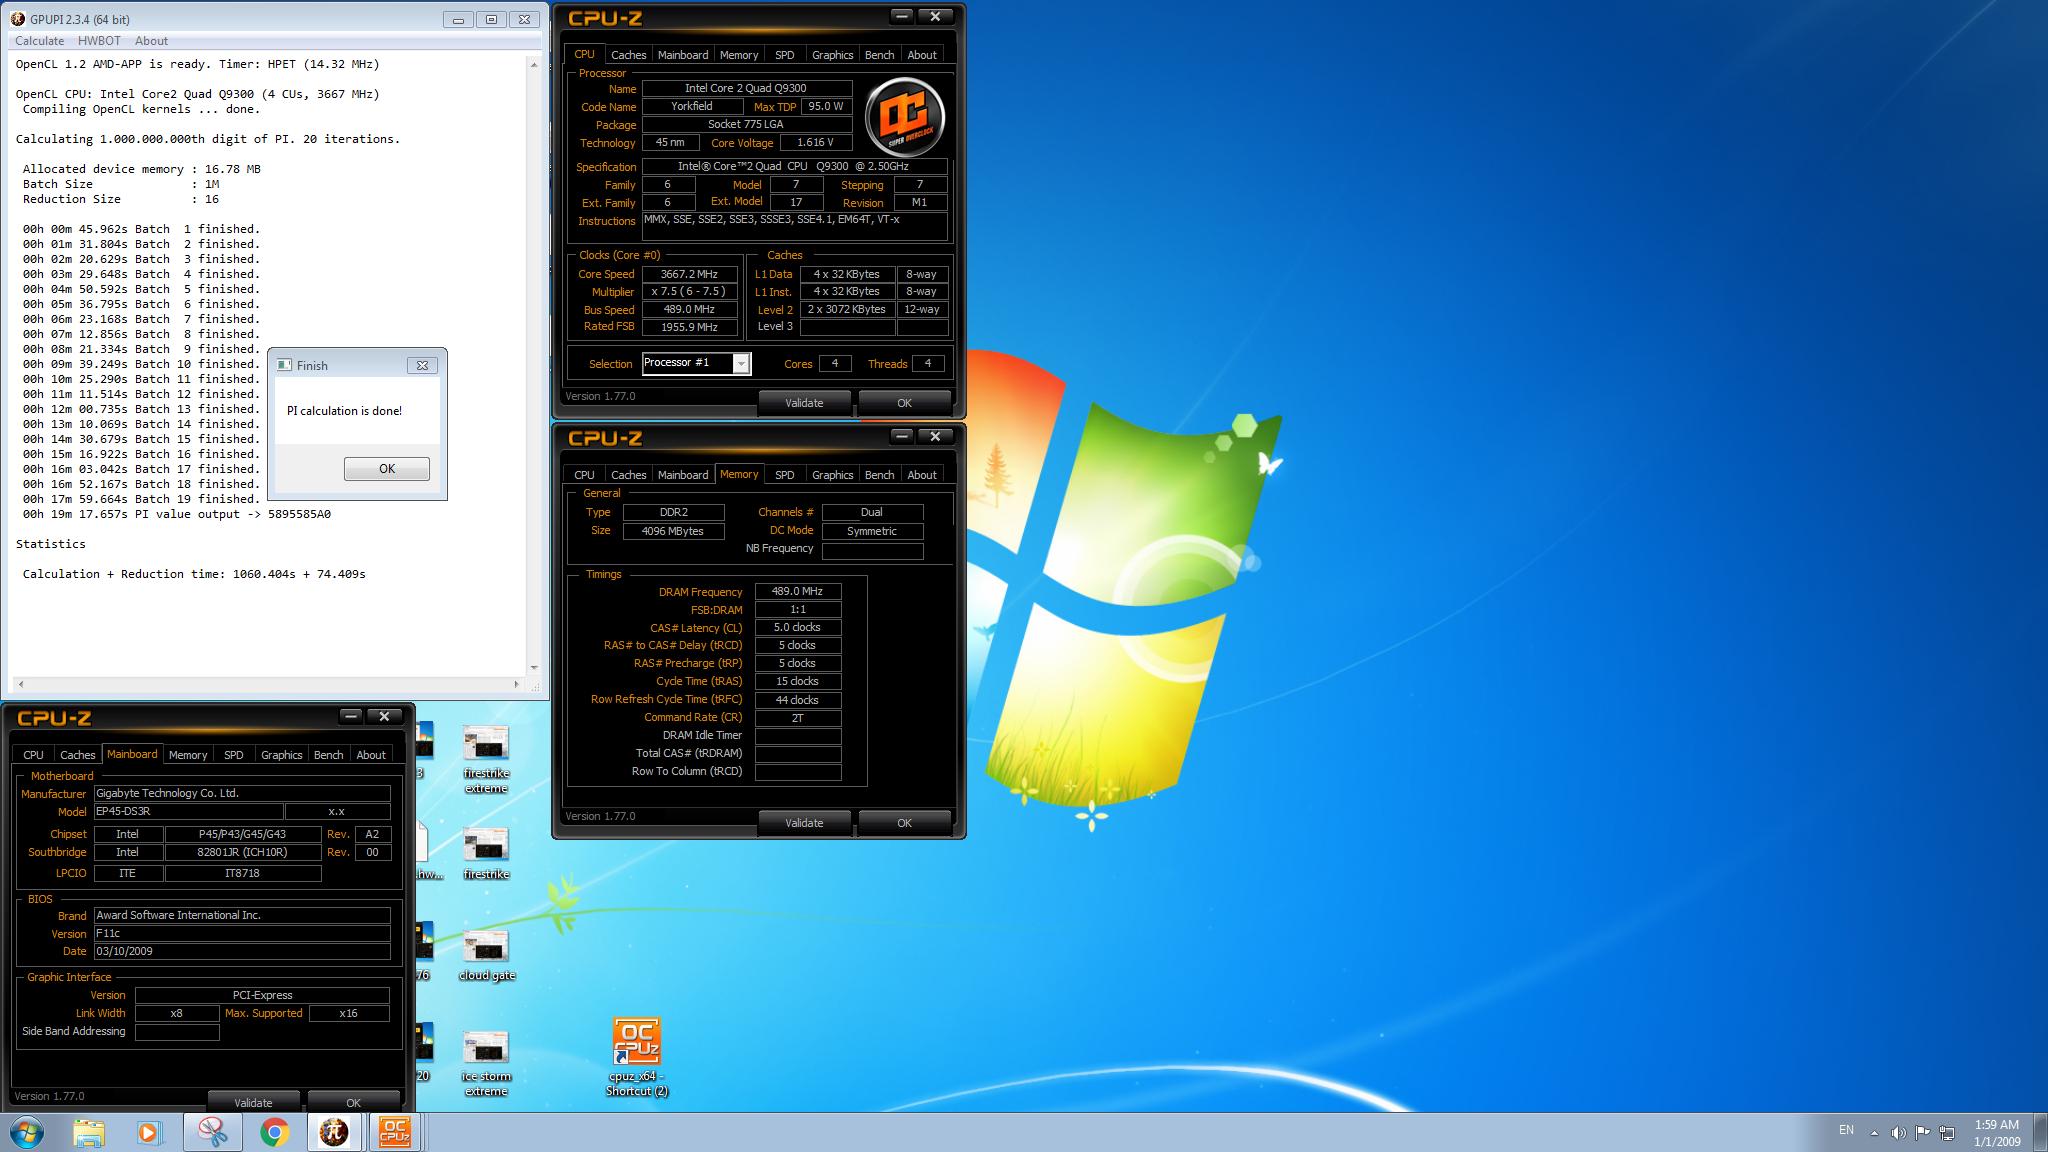The width and height of the screenshot is (2048, 1152).
Task: Click the GPUPI title bar app icon
Action: (19, 19)
